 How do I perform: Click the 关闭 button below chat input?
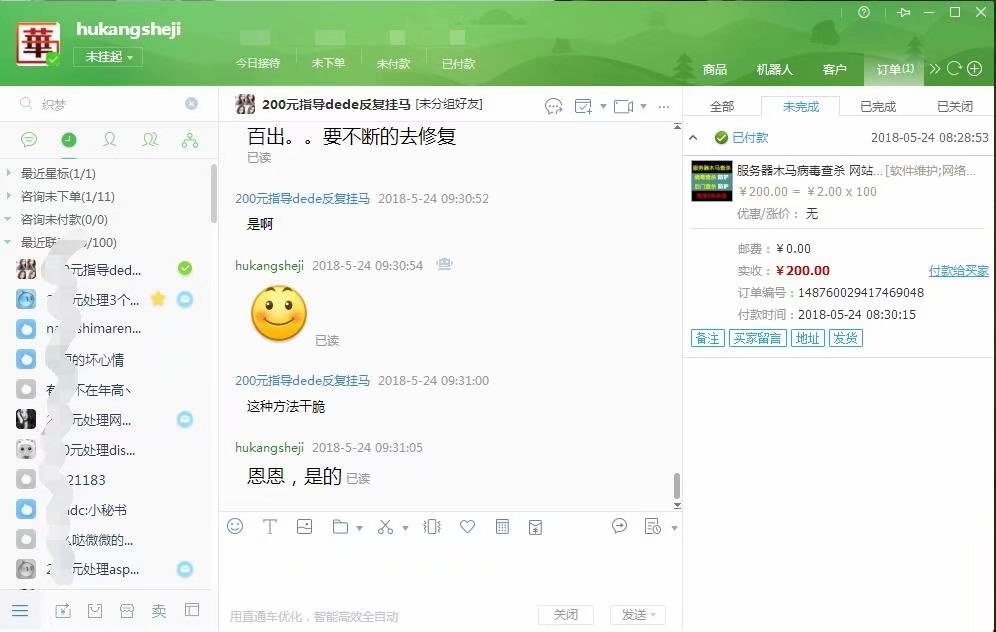pyautogui.click(x=565, y=615)
